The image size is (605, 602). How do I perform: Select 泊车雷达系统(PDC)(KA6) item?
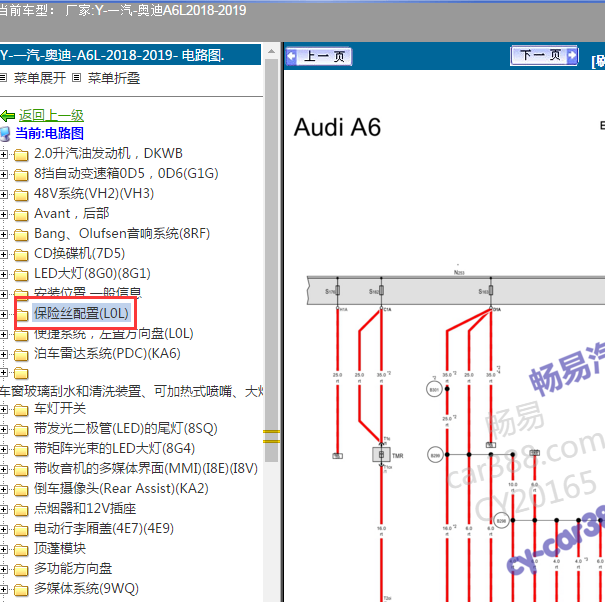107,353
